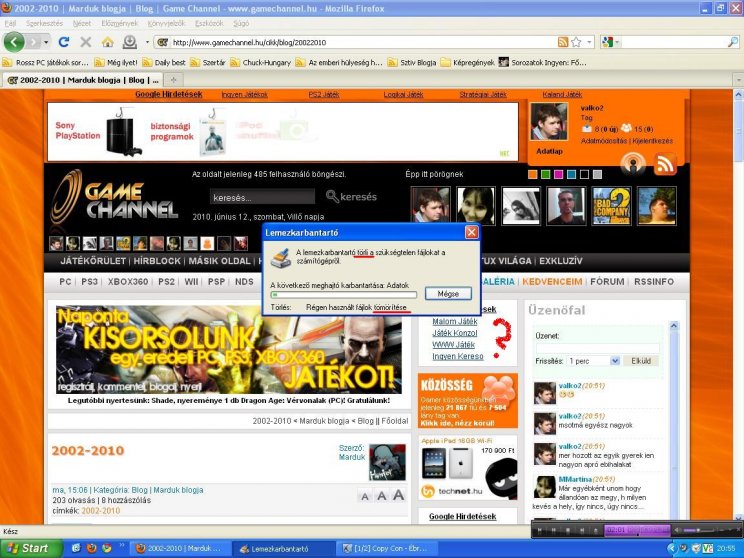Open the friends icon showing 15 (0)
The width and height of the screenshot is (744, 558).
click(x=626, y=128)
